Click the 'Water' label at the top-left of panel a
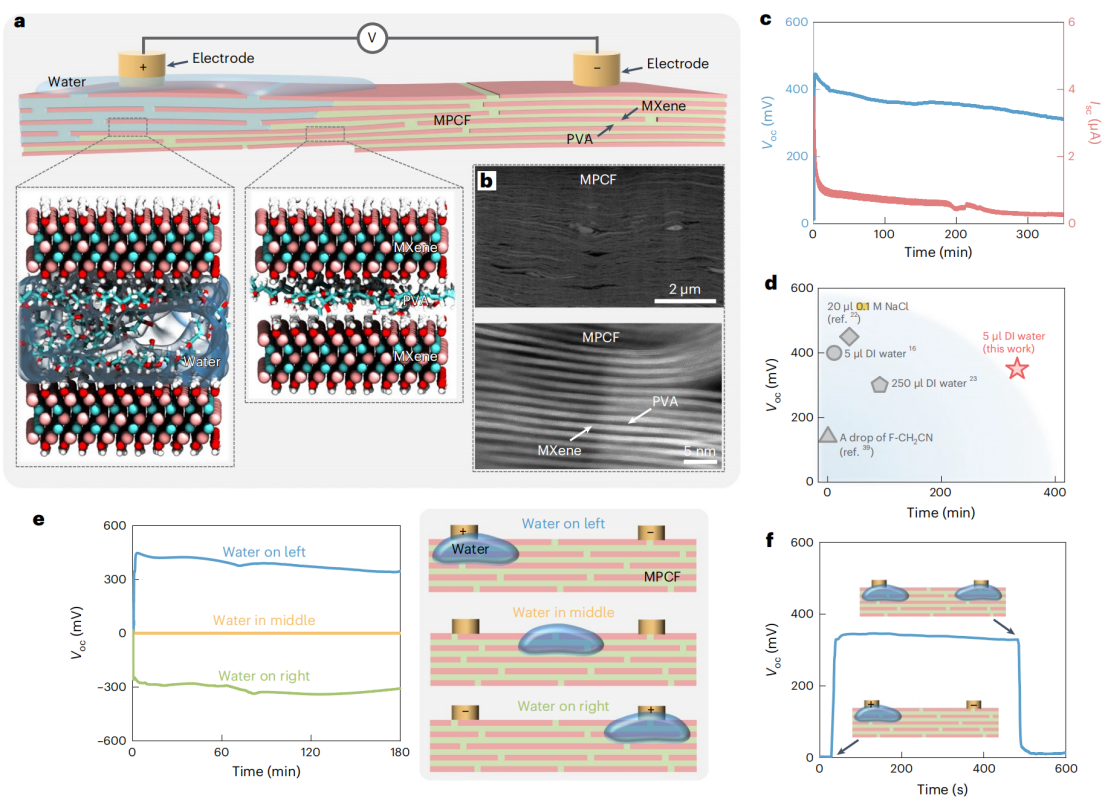This screenshot has width=1108, height=807. click(x=66, y=81)
